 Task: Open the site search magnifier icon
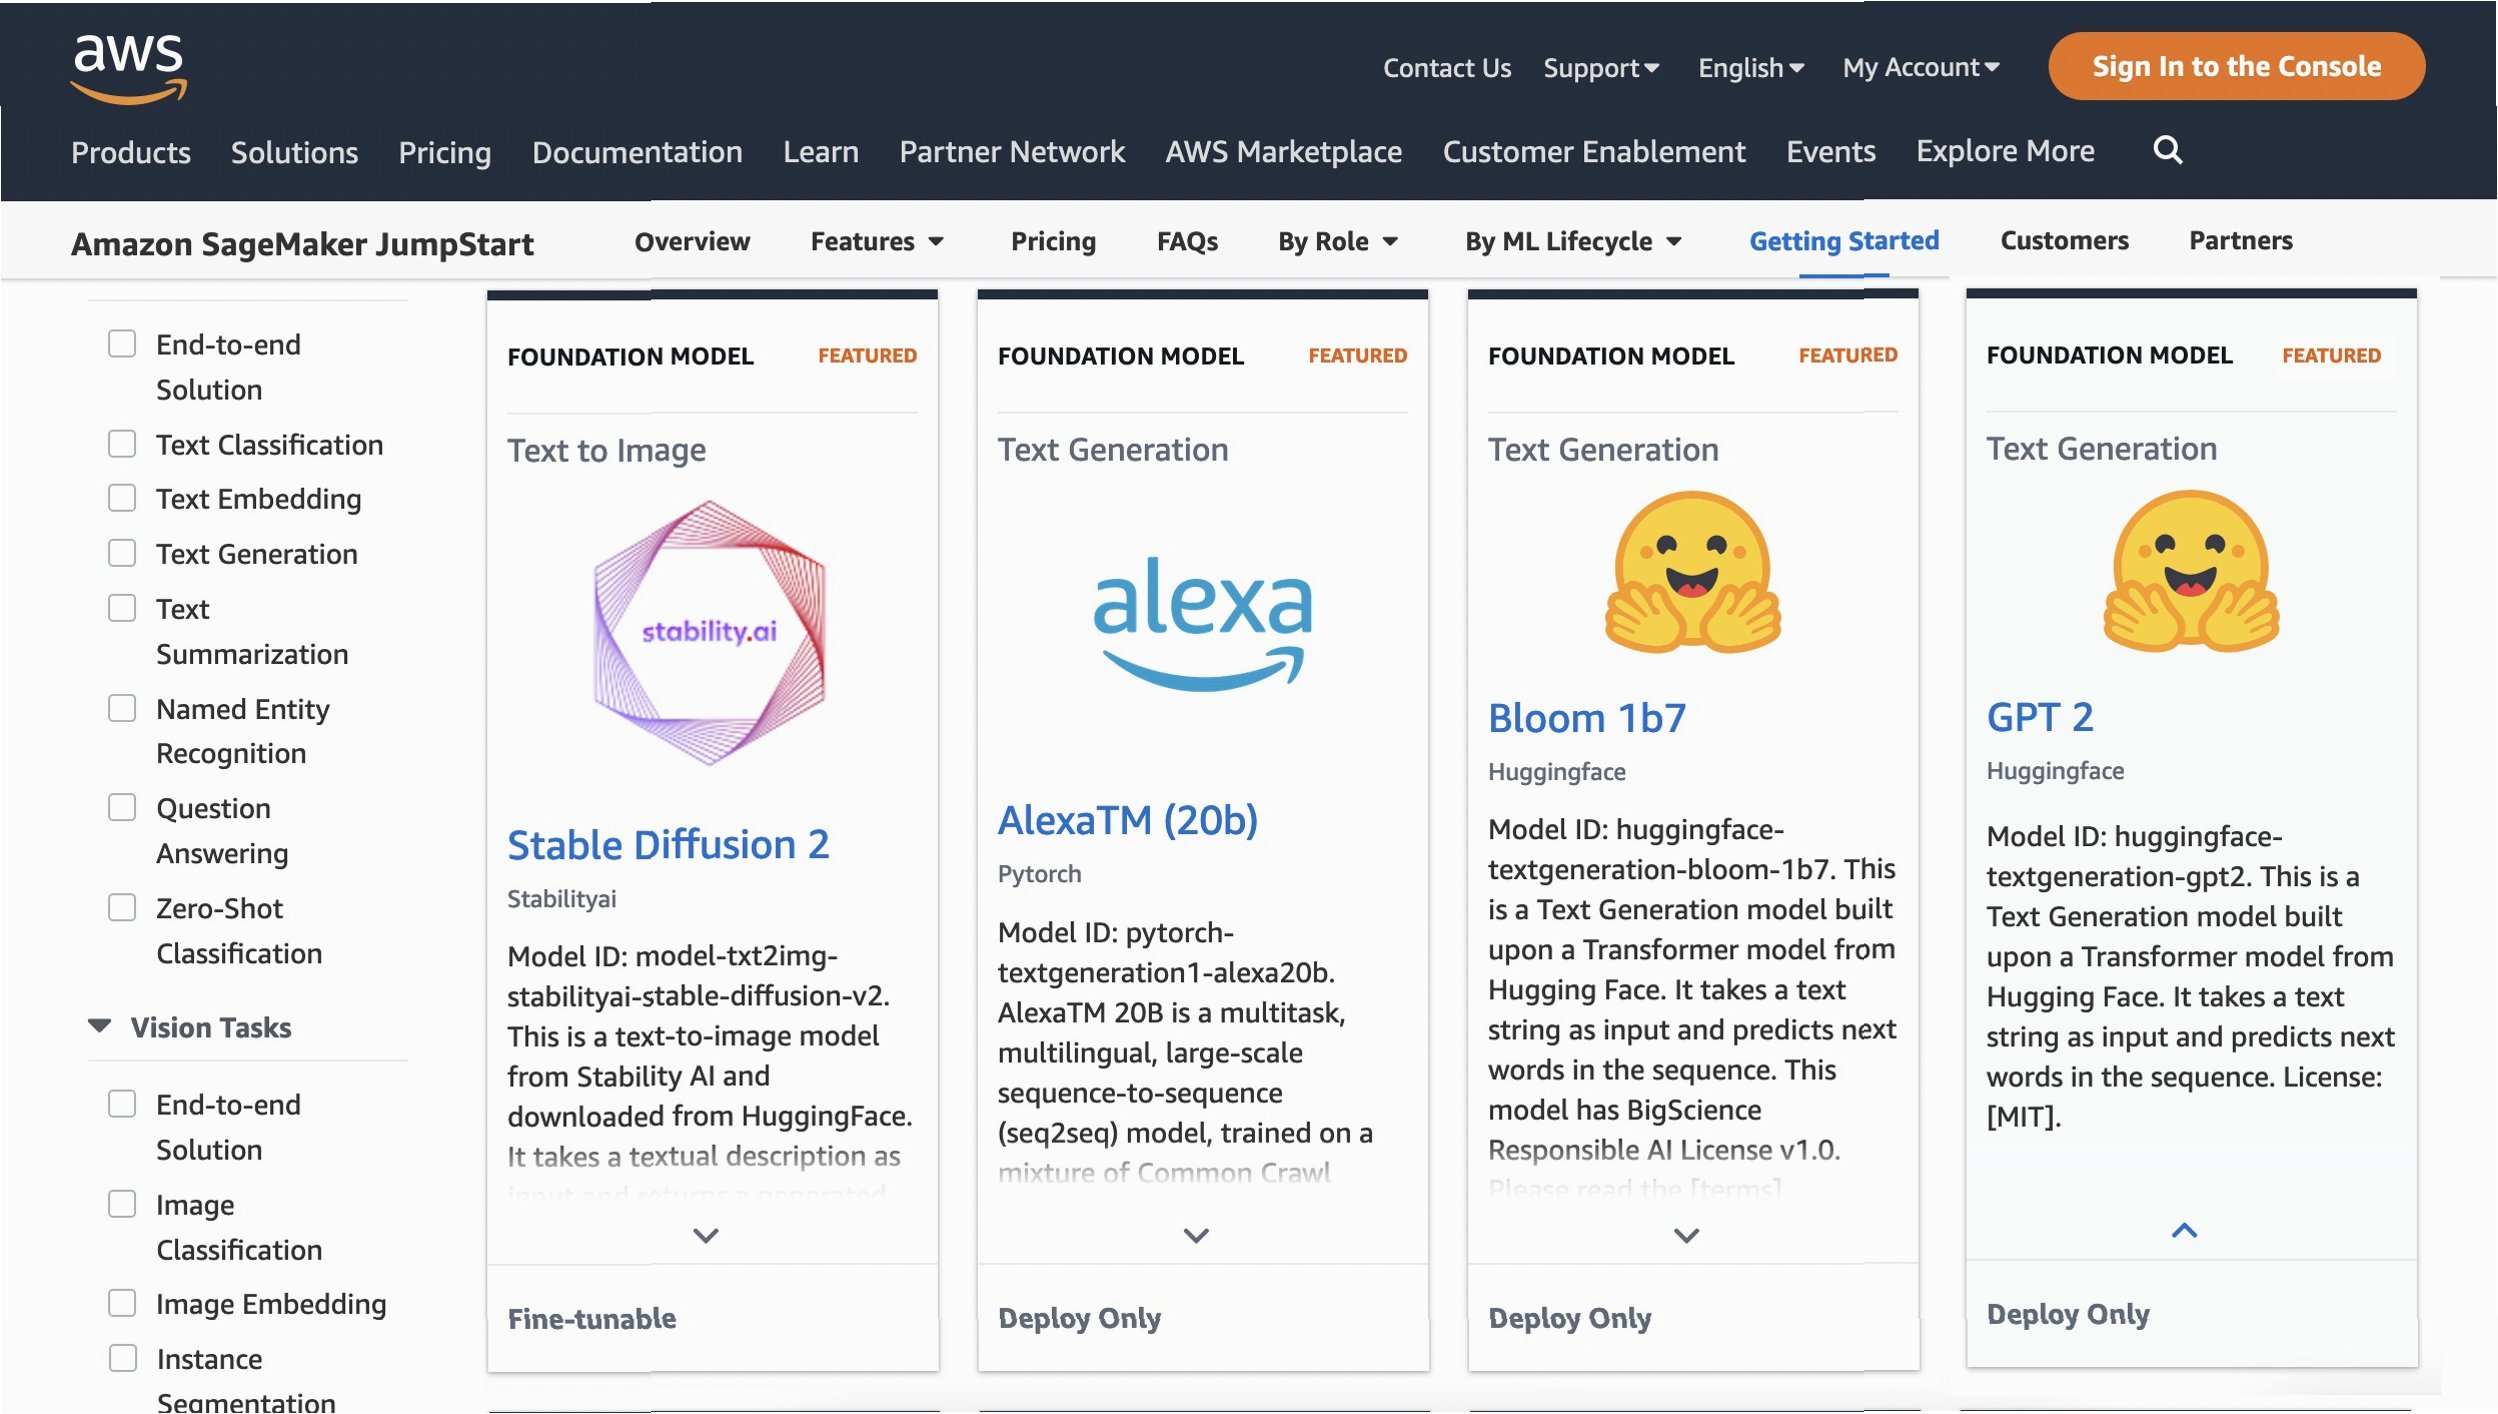click(2167, 150)
